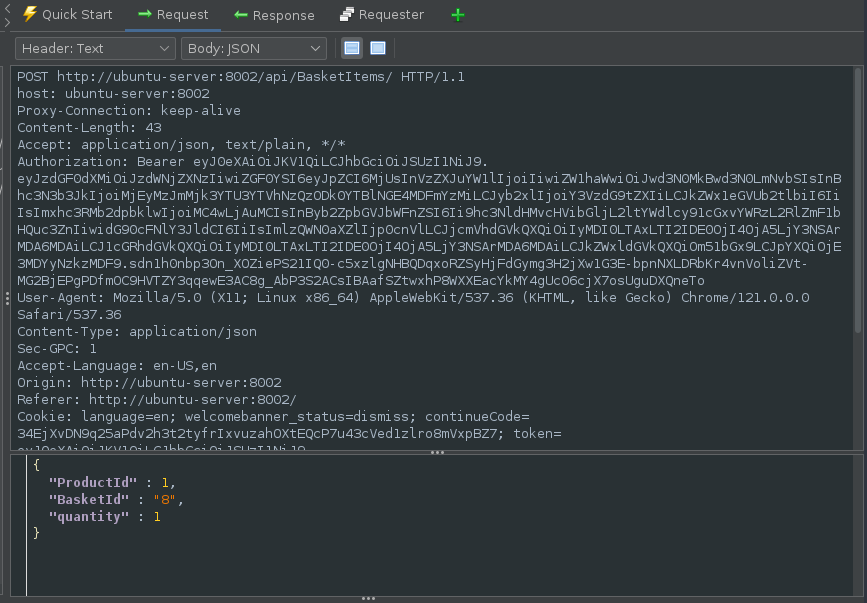Click the Referer header line
Image resolution: width=867 pixels, height=603 pixels.
click(157, 400)
